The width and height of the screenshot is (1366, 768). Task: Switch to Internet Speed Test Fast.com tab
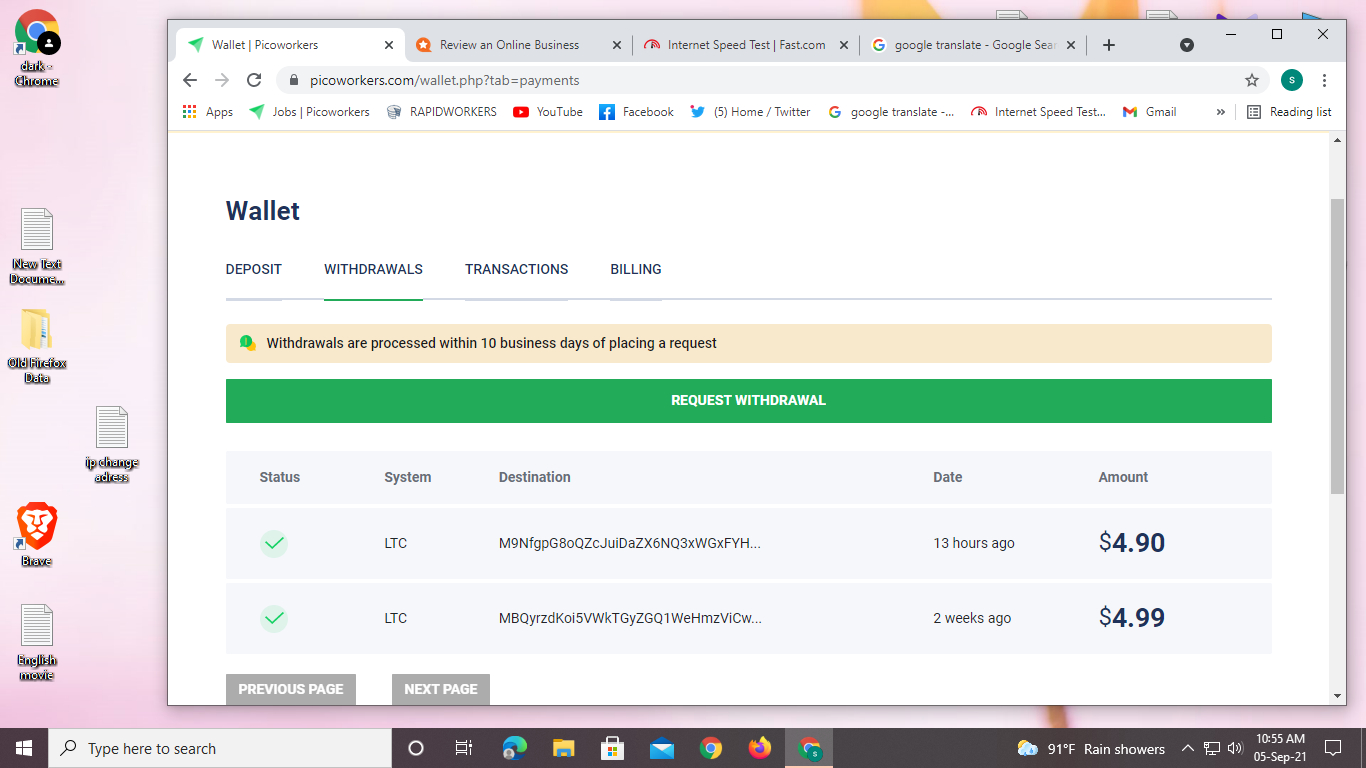click(x=746, y=45)
